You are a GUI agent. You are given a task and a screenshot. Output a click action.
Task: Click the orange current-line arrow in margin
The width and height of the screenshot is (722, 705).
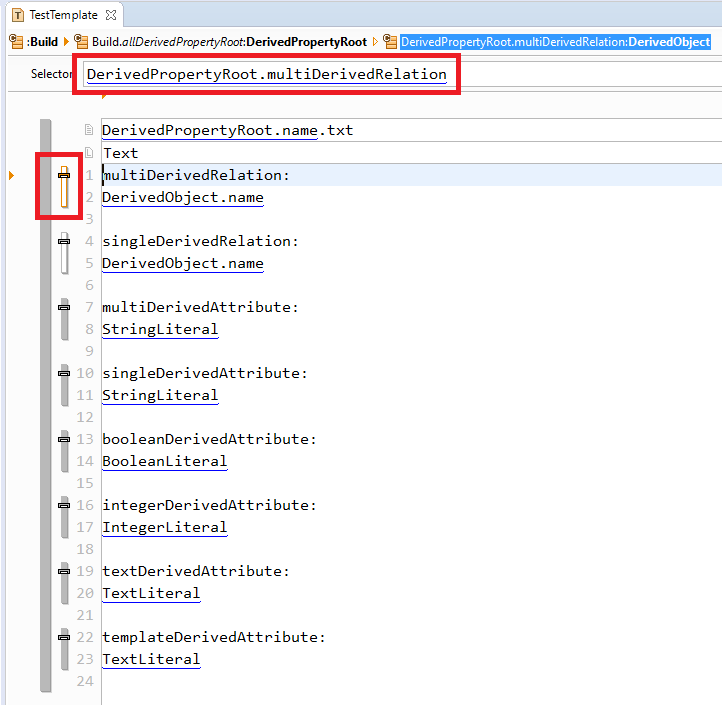pos(12,176)
